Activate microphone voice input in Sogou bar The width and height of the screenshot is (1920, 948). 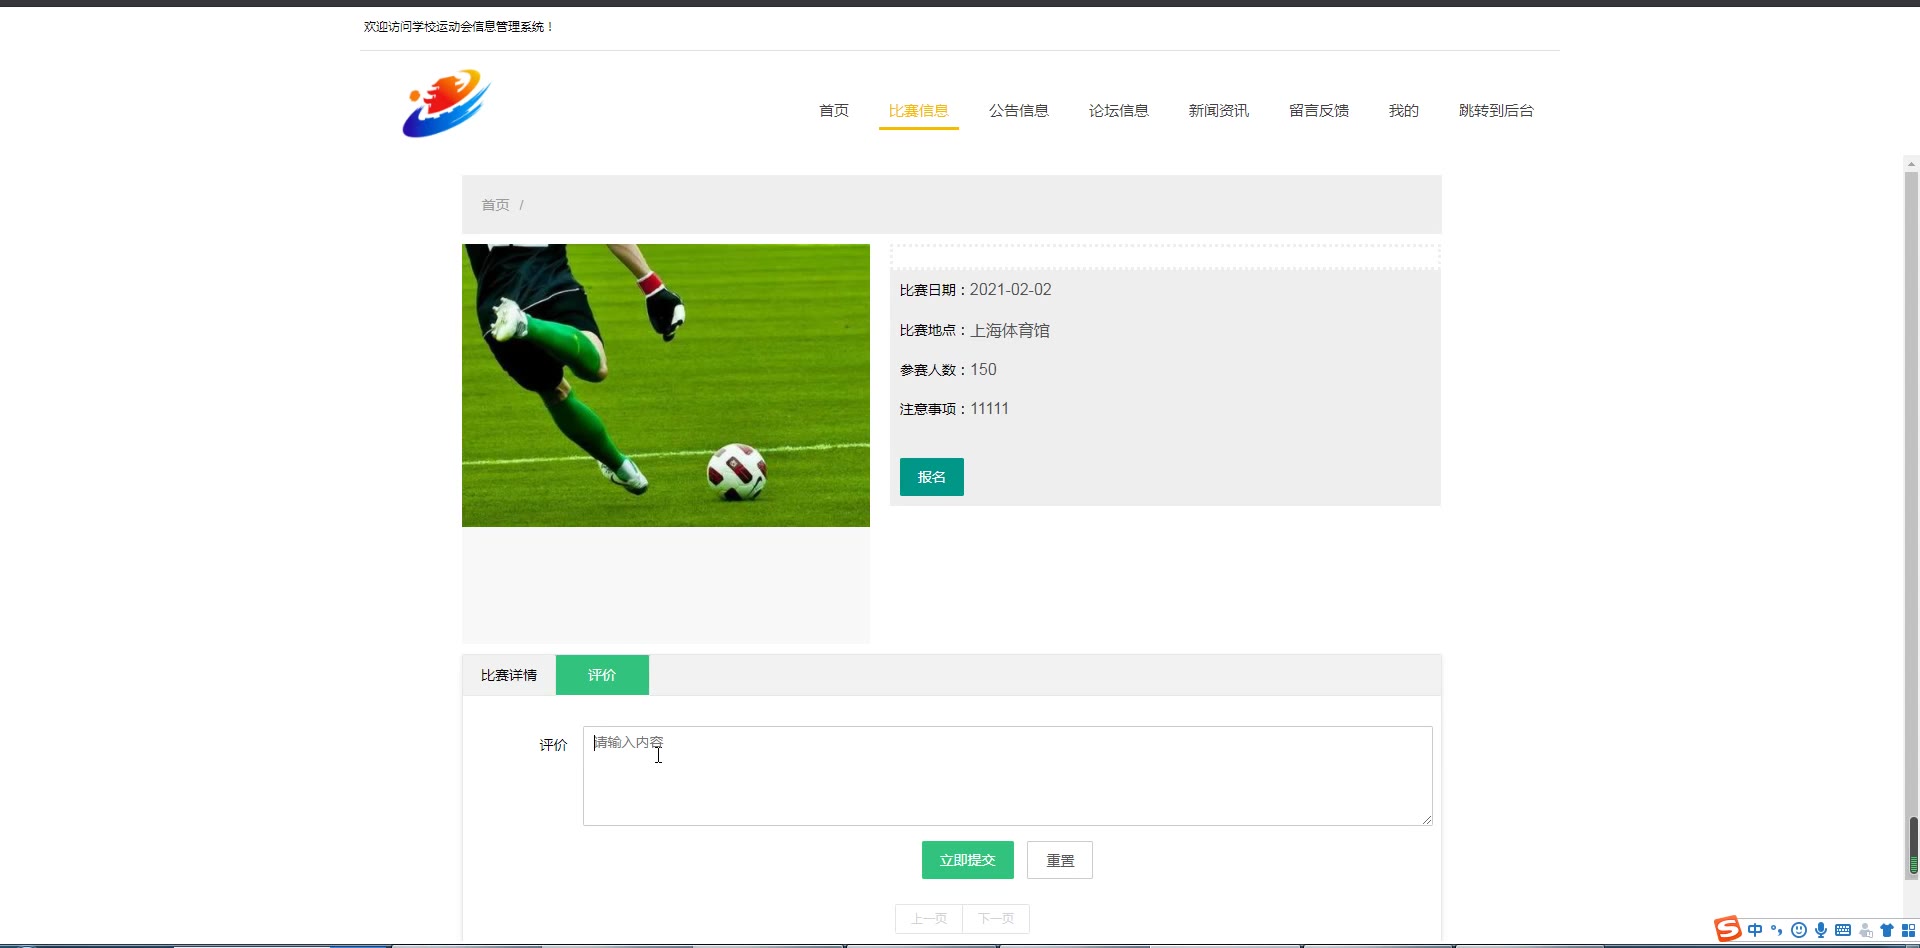tap(1821, 930)
